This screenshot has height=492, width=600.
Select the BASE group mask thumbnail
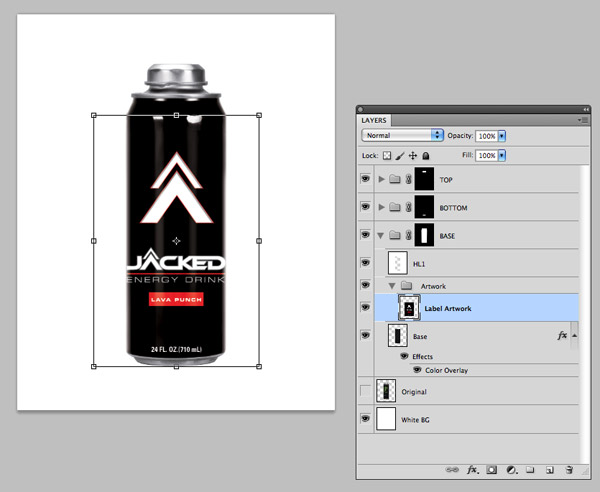(x=424, y=235)
